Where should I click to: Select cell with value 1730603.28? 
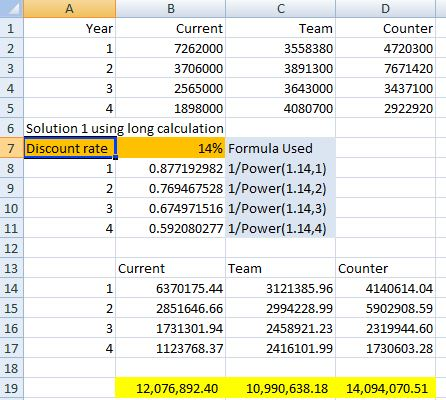[386, 348]
